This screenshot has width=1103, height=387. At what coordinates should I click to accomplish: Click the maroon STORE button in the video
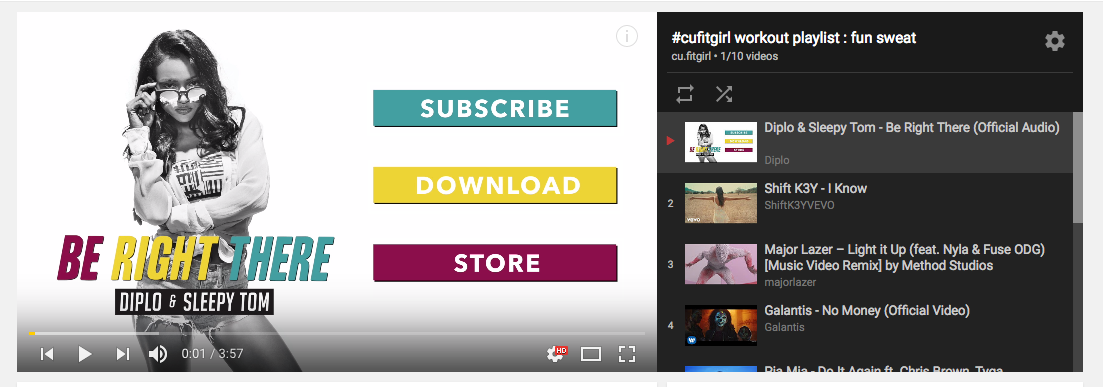tap(495, 263)
